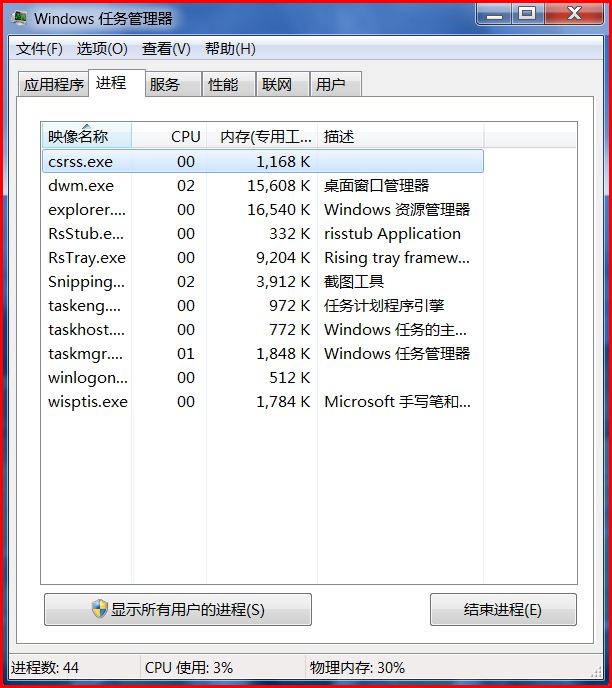The width and height of the screenshot is (612, 688).
Task: Select the winlogon... process
Action: point(263,377)
